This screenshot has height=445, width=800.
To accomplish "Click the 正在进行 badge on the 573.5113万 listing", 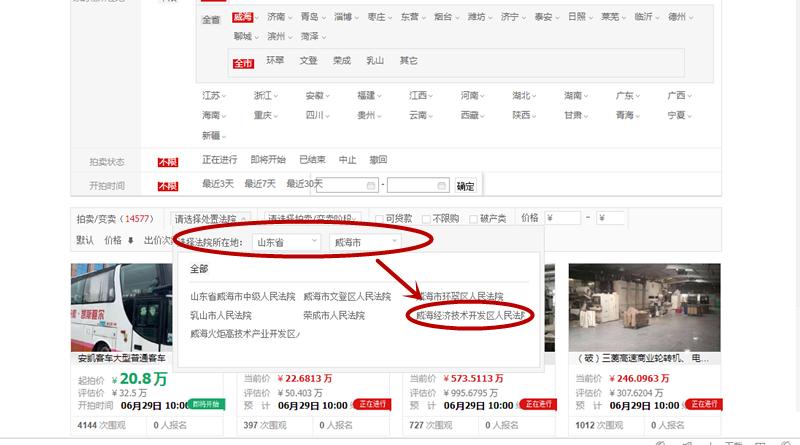I will click(x=538, y=404).
